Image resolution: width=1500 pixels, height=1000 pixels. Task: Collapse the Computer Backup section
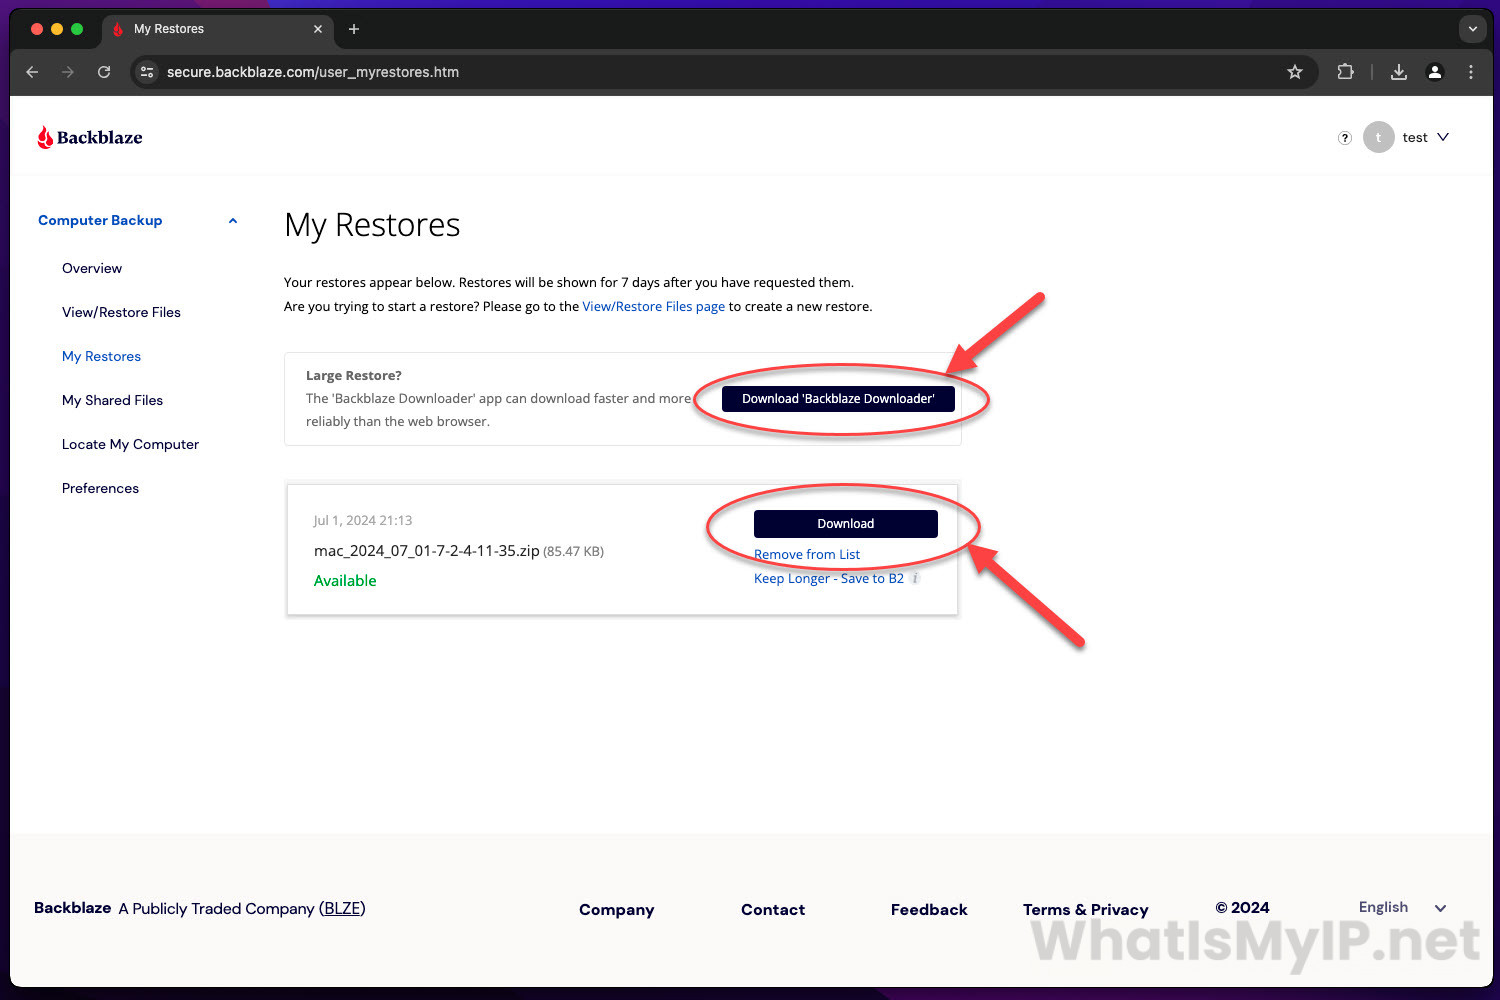click(100, 220)
